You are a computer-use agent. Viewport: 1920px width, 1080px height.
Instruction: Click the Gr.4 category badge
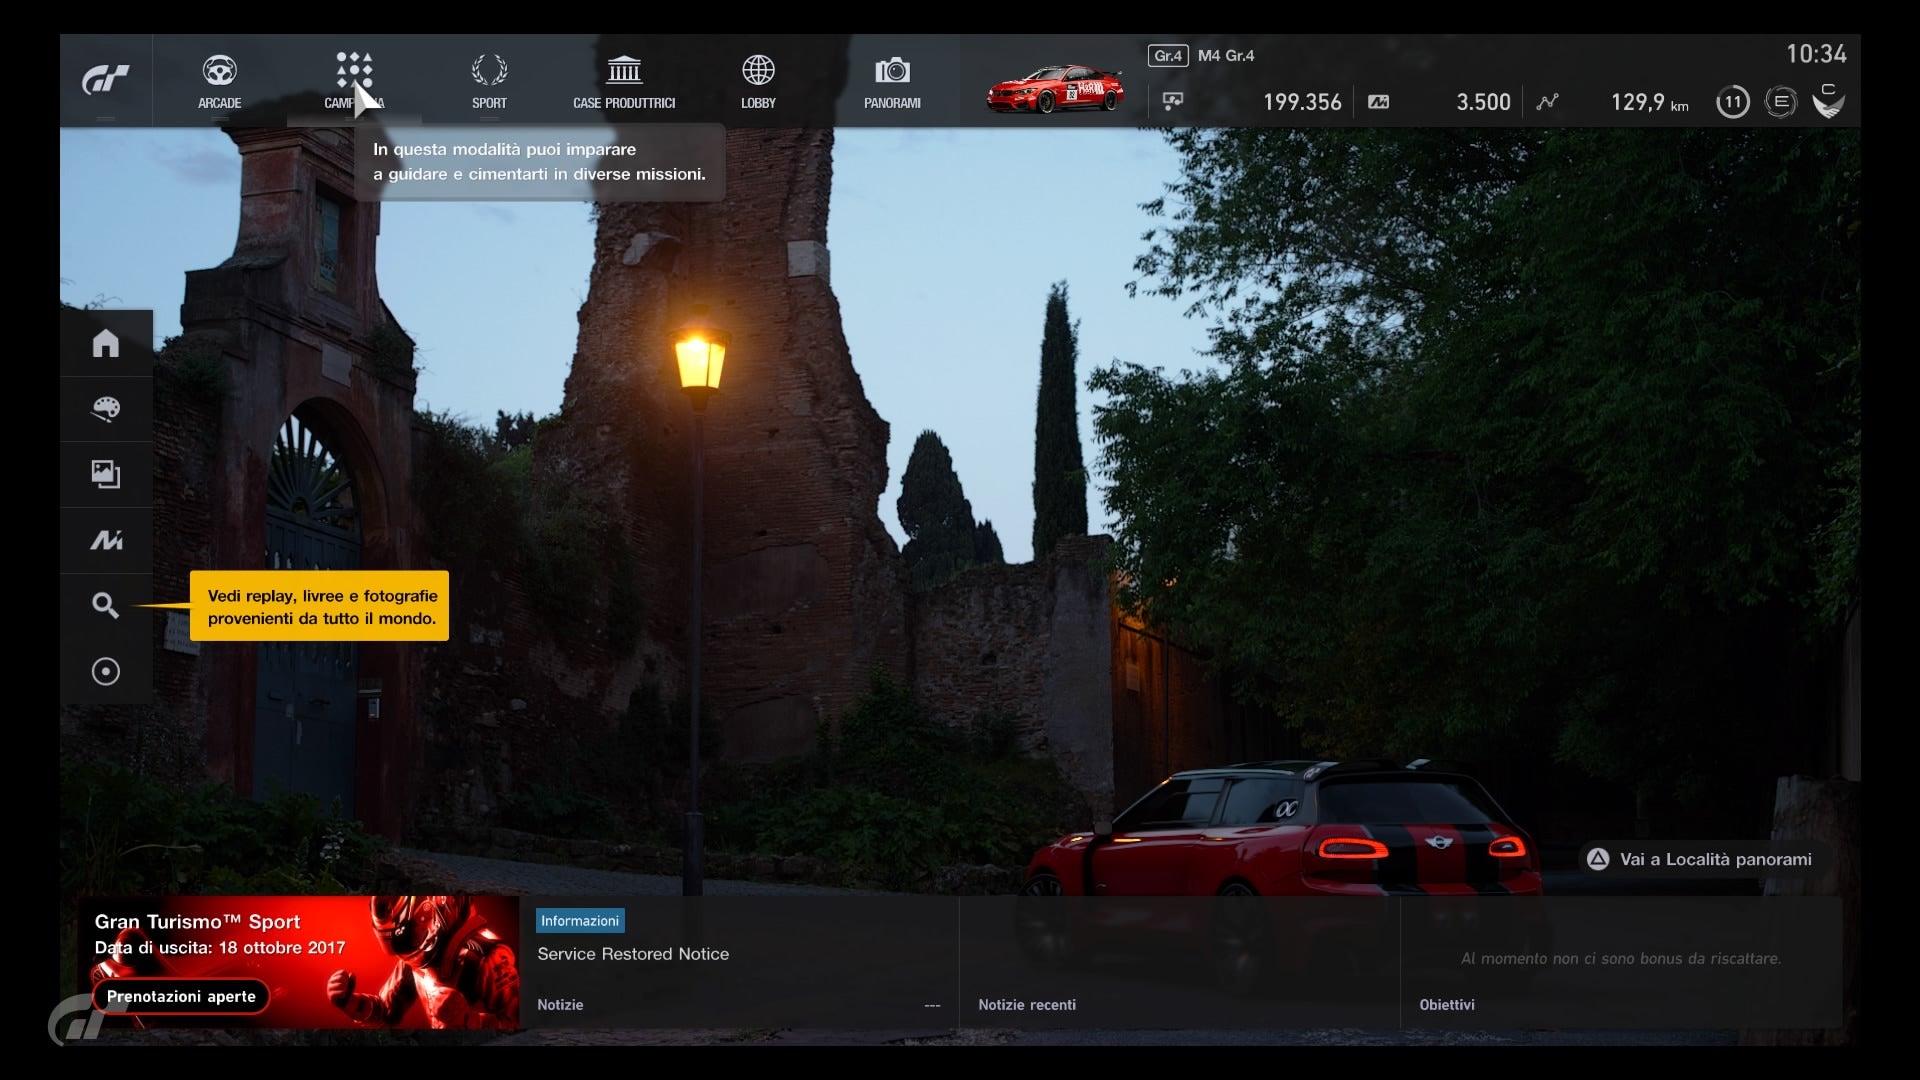(1168, 56)
